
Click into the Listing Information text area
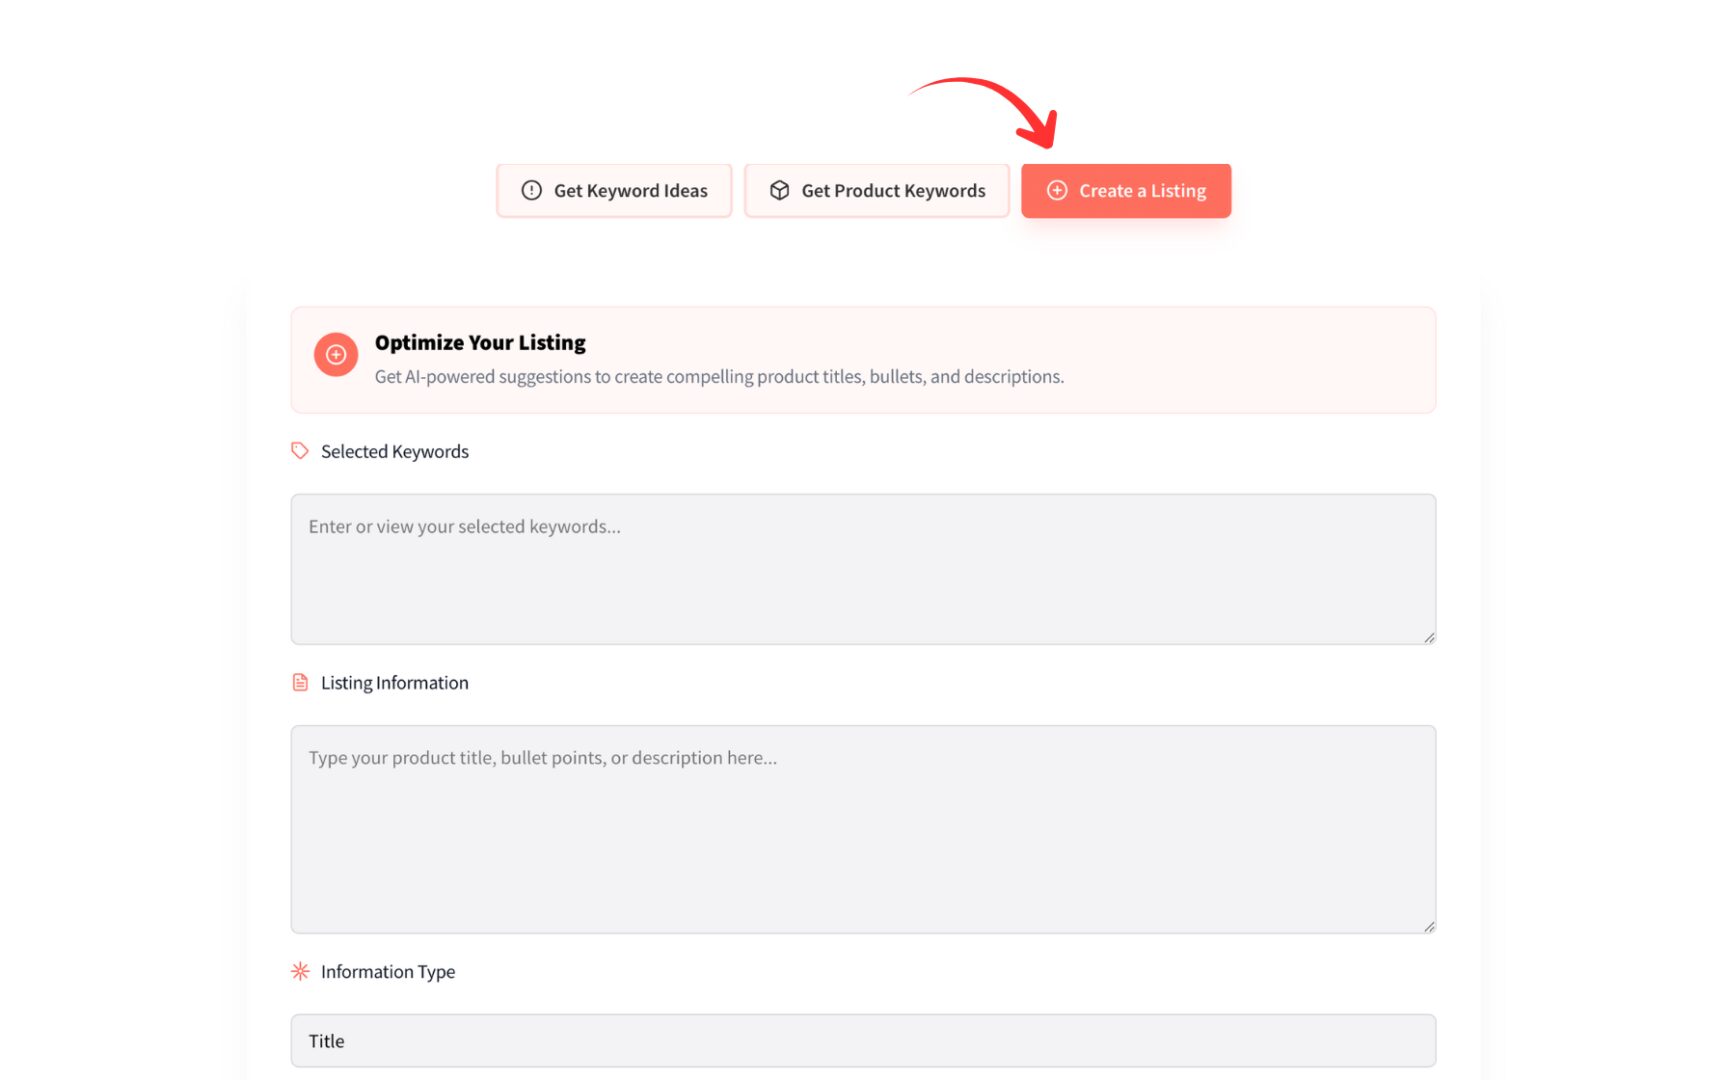[x=863, y=829]
